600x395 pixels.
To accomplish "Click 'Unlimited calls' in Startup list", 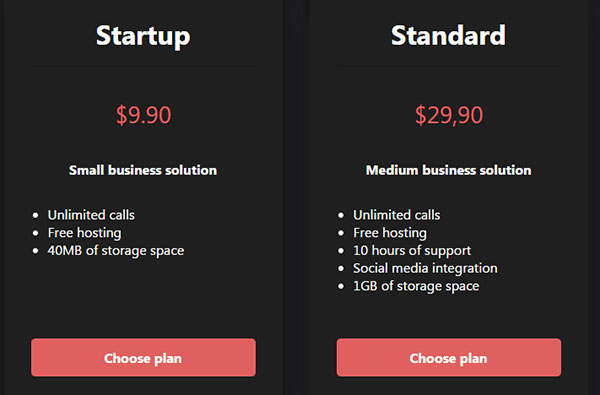I will click(91, 215).
